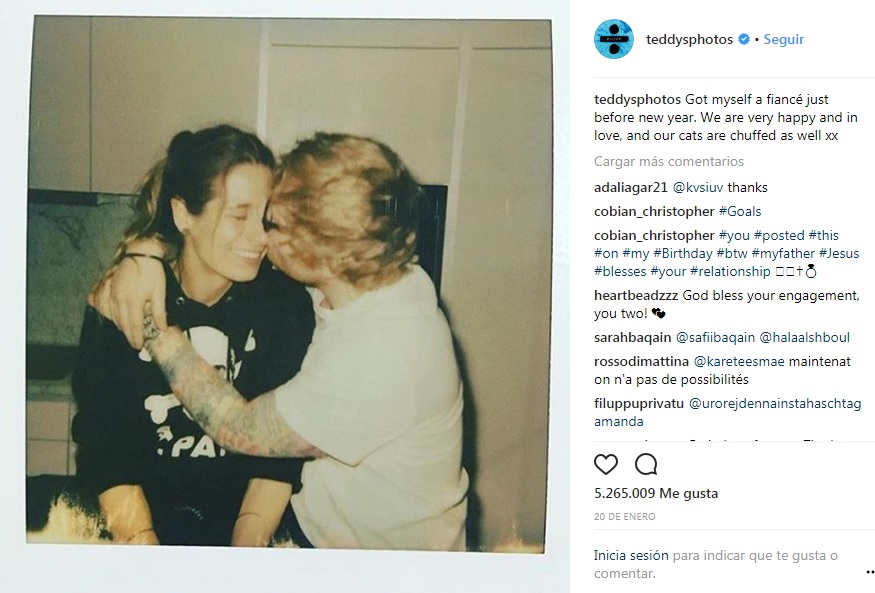Expand Cargar más comentarios
This screenshot has height=593, width=875.
pyautogui.click(x=669, y=161)
